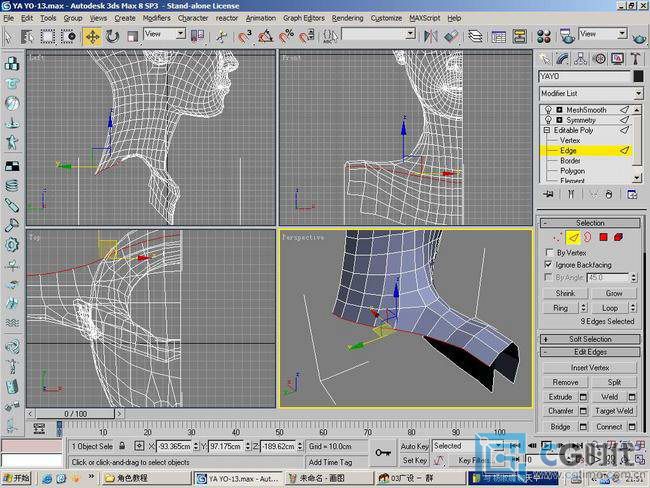Open the Schematic View icon
Viewport: 650px width, 488px height.
[519, 37]
